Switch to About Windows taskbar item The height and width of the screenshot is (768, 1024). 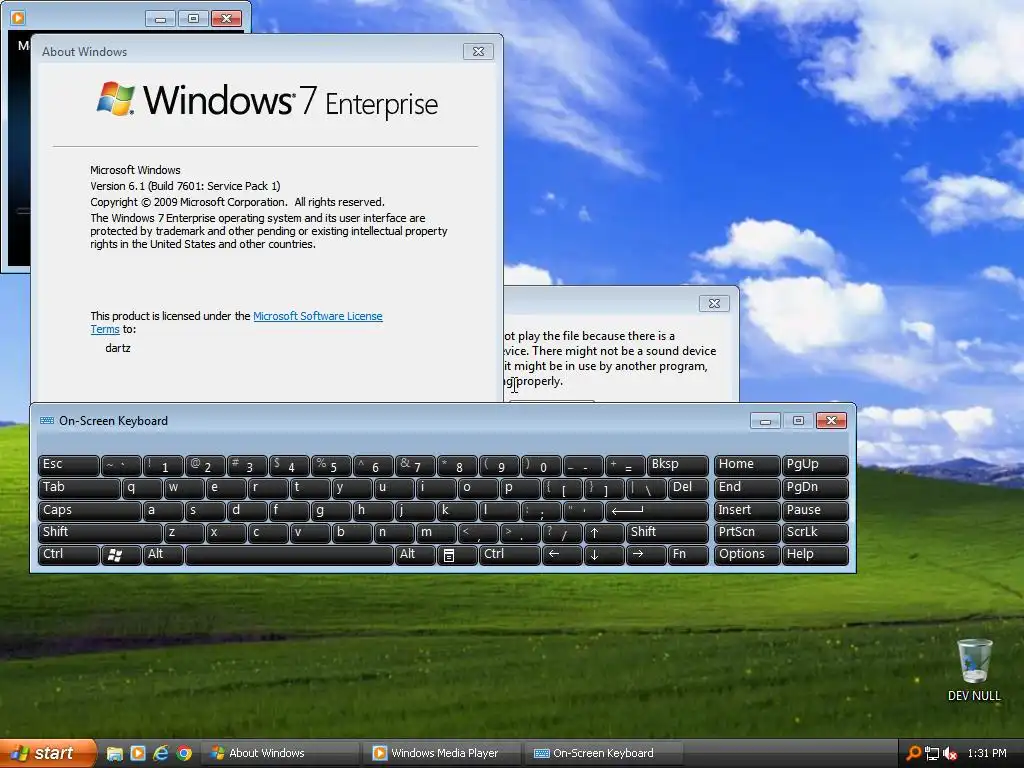(x=280, y=753)
